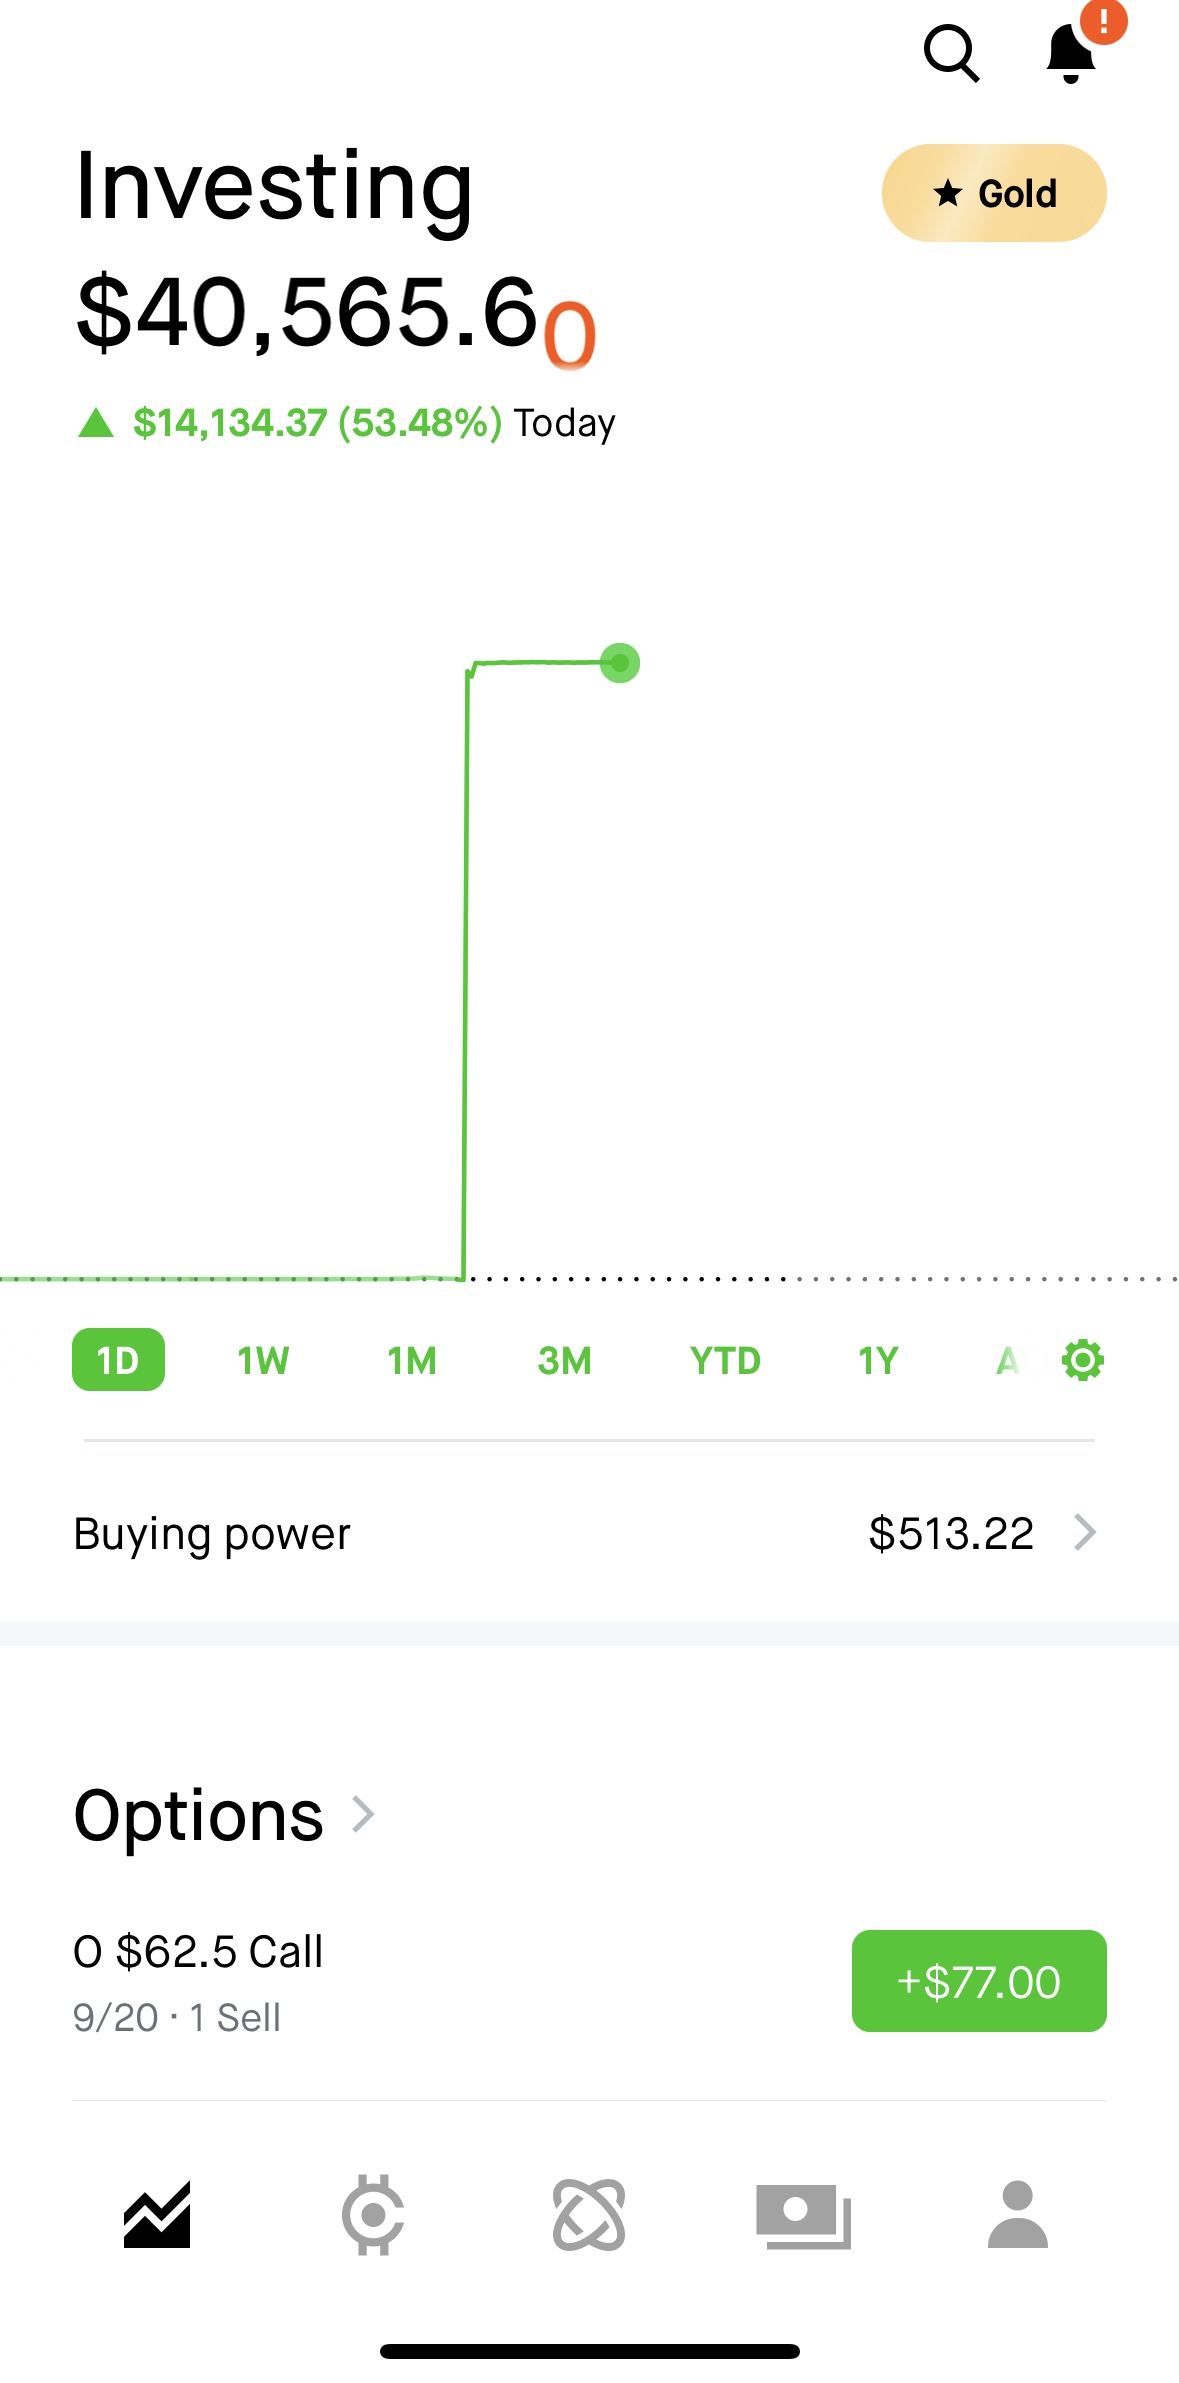Go to the Investing chart tab icon

click(x=157, y=2215)
